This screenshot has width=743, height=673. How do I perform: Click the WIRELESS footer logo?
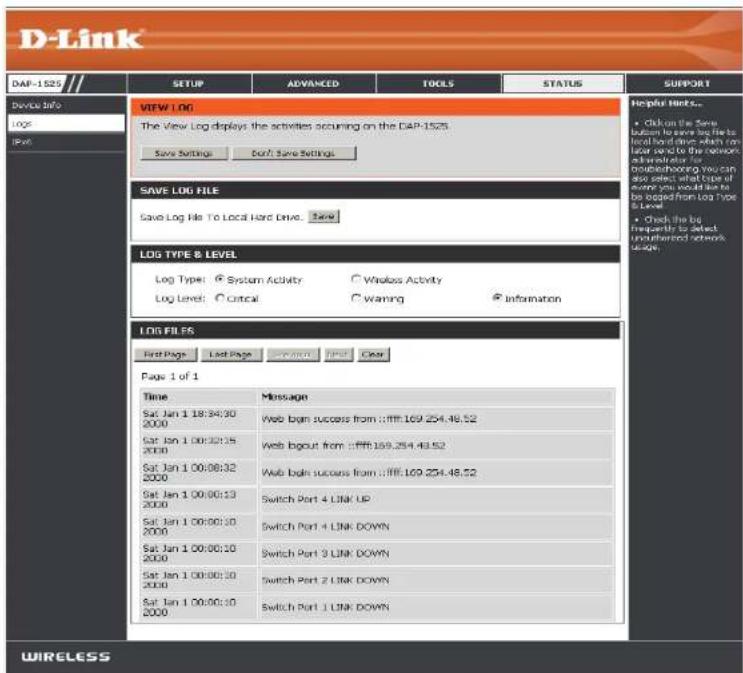point(66,657)
